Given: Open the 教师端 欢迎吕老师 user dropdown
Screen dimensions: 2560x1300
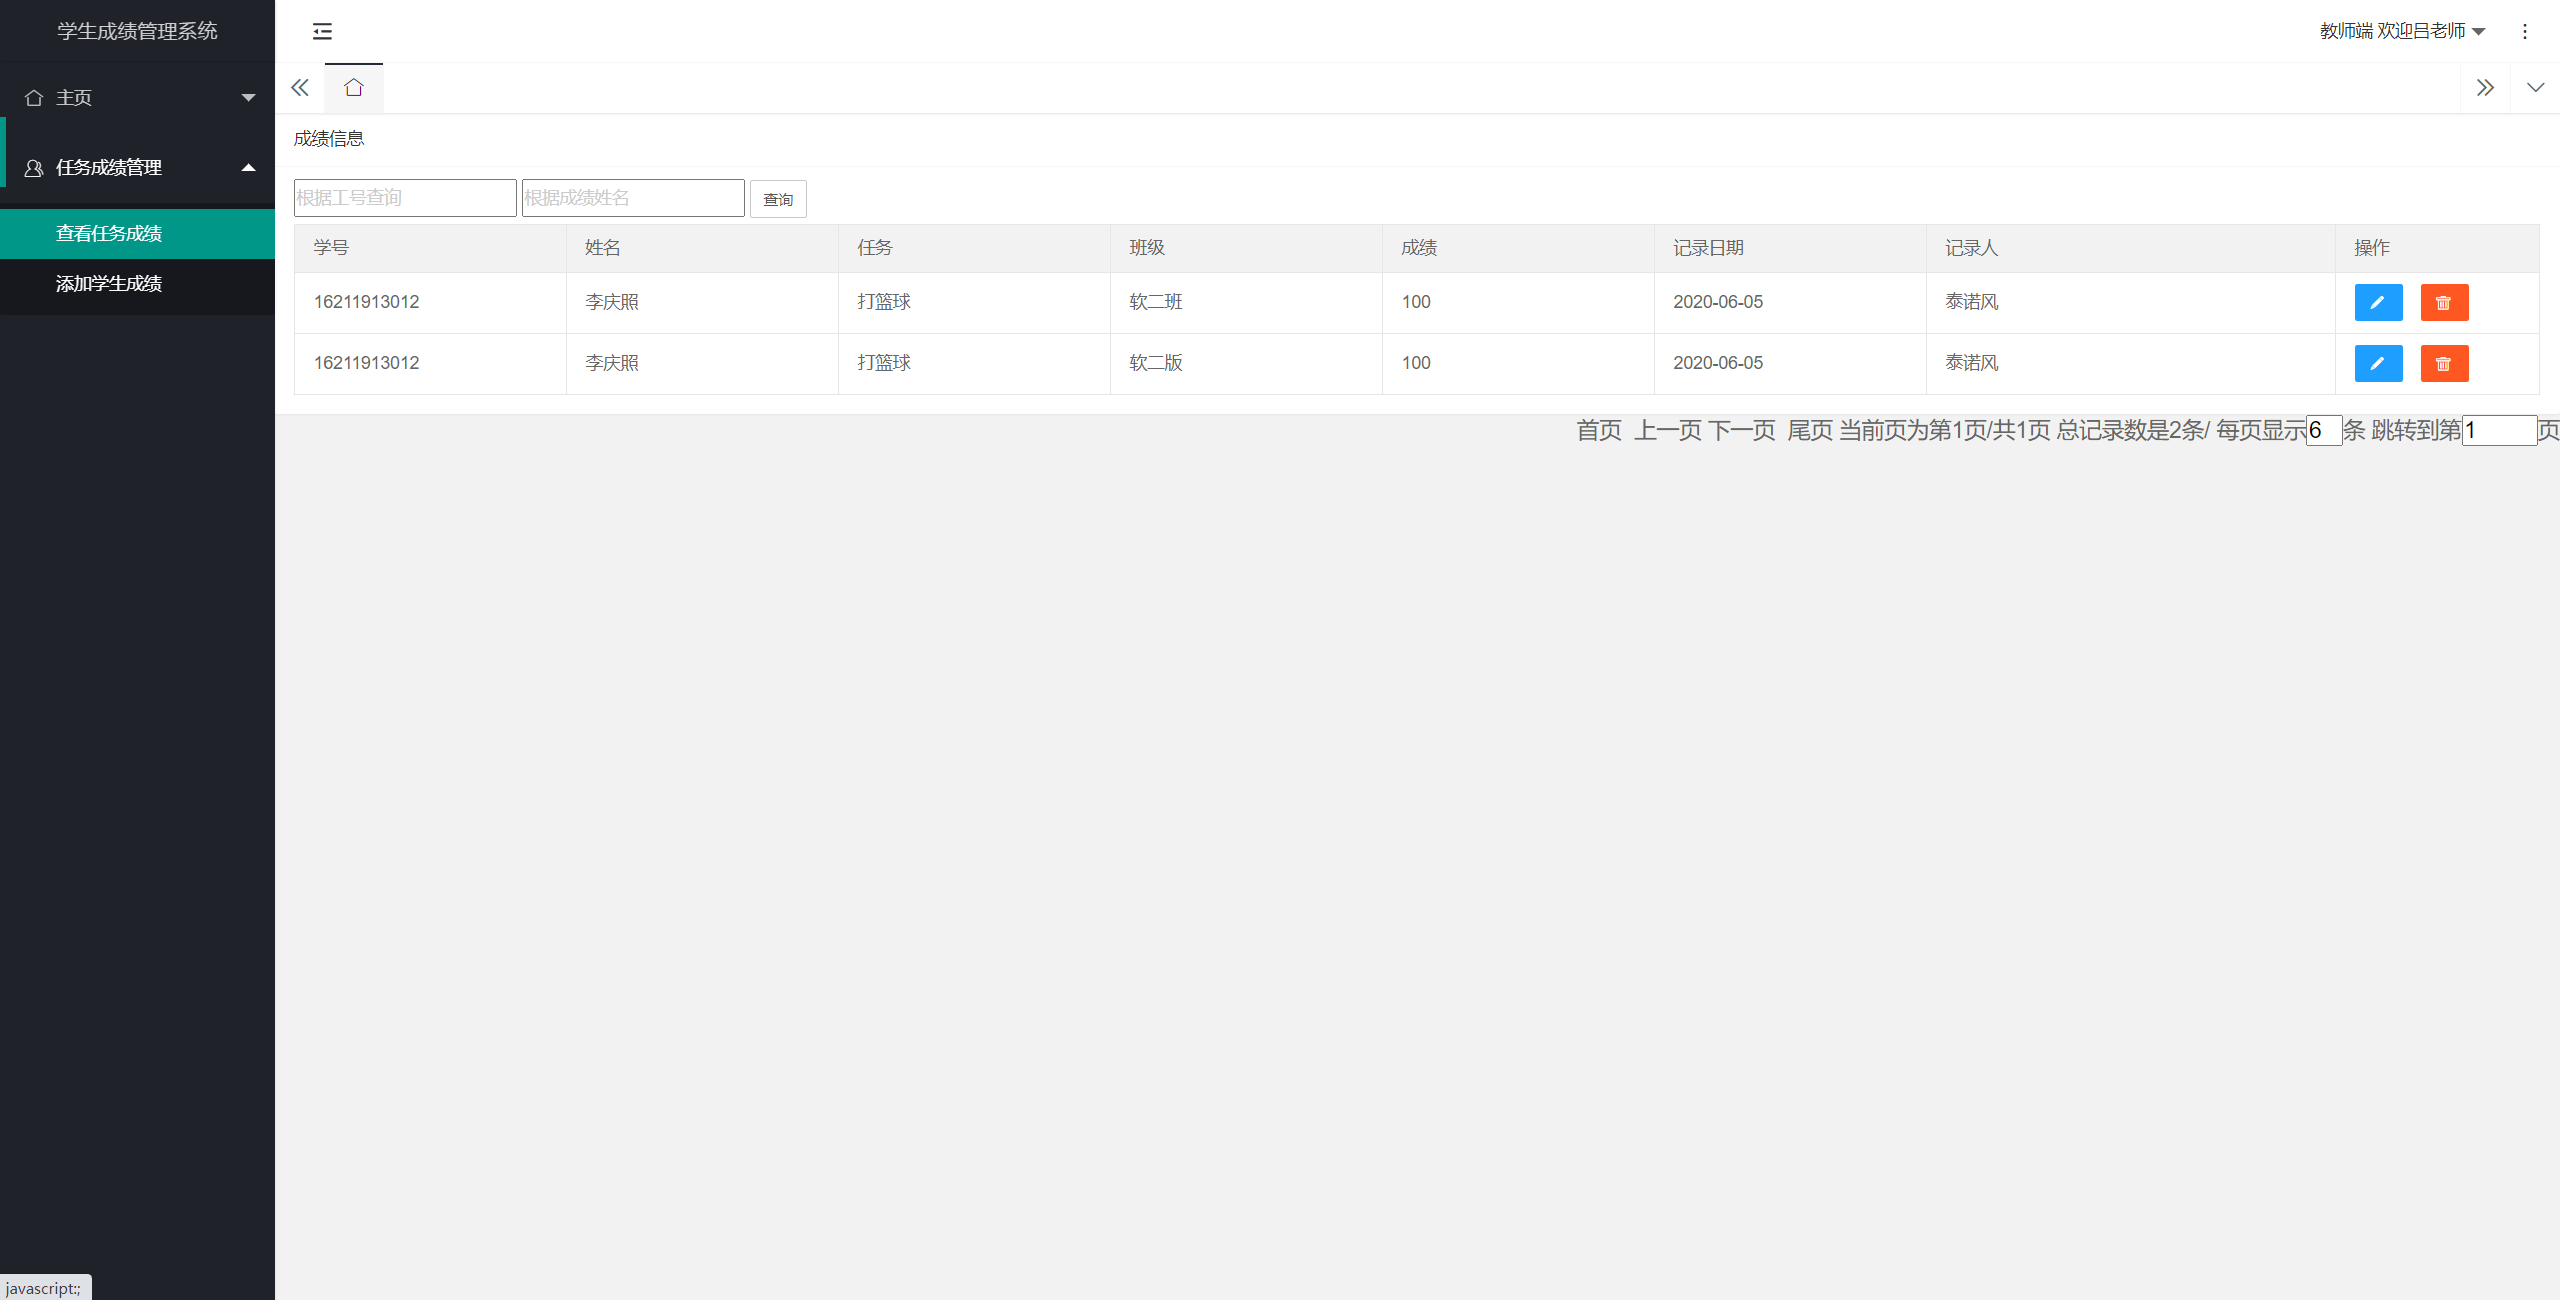Looking at the screenshot, I should pos(2401,31).
